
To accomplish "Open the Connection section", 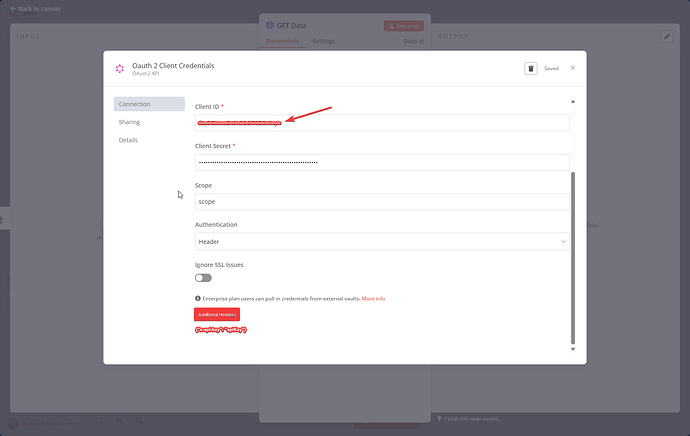I will (149, 104).
